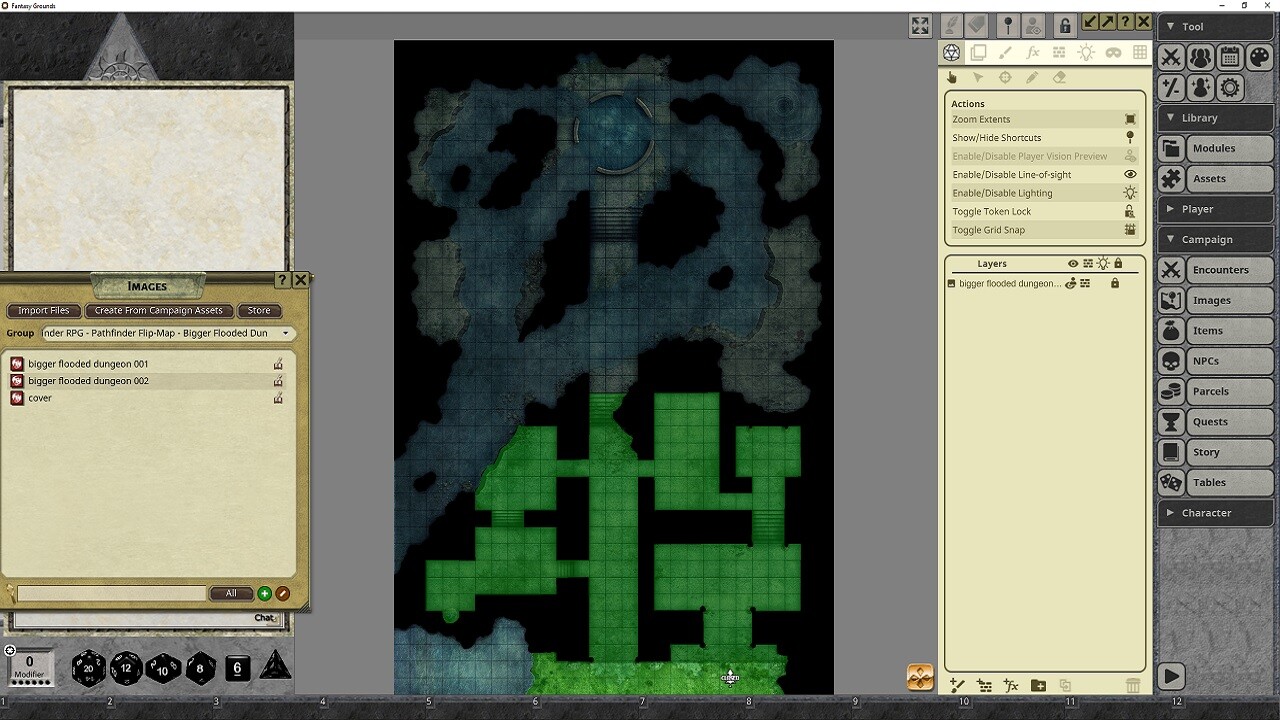
Task: Select the Eraser tool below the image toolbar
Action: click(1059, 76)
